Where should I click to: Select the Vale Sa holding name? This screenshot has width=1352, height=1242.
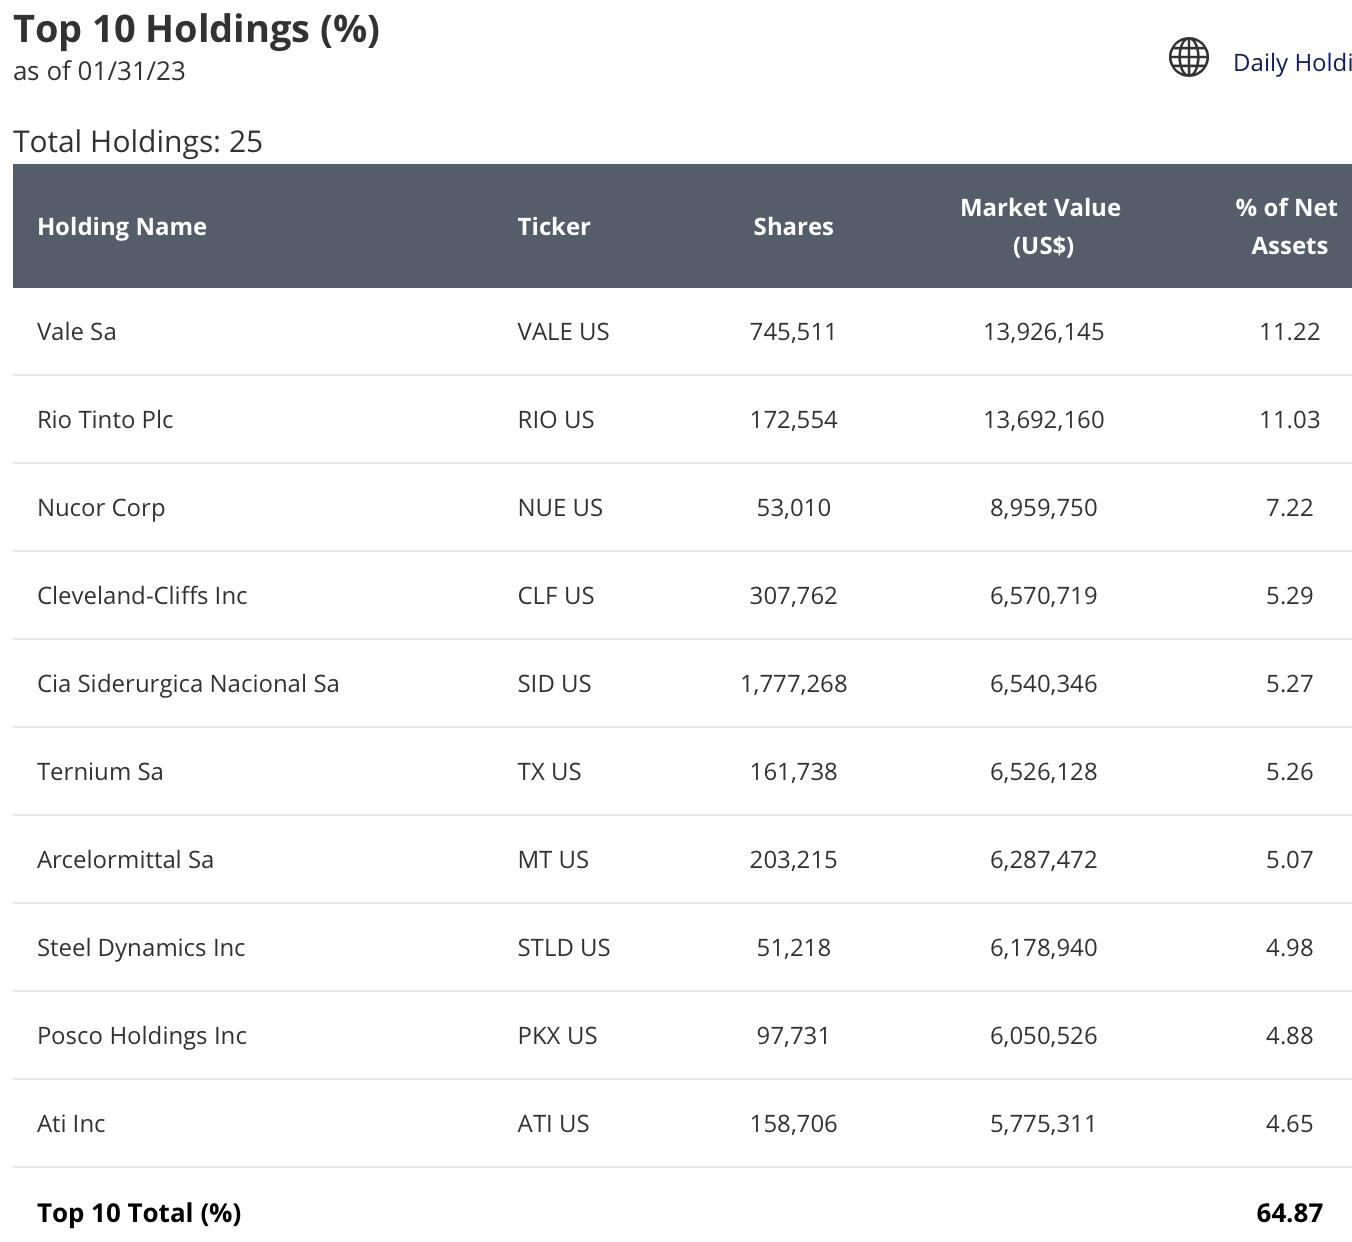coord(77,331)
